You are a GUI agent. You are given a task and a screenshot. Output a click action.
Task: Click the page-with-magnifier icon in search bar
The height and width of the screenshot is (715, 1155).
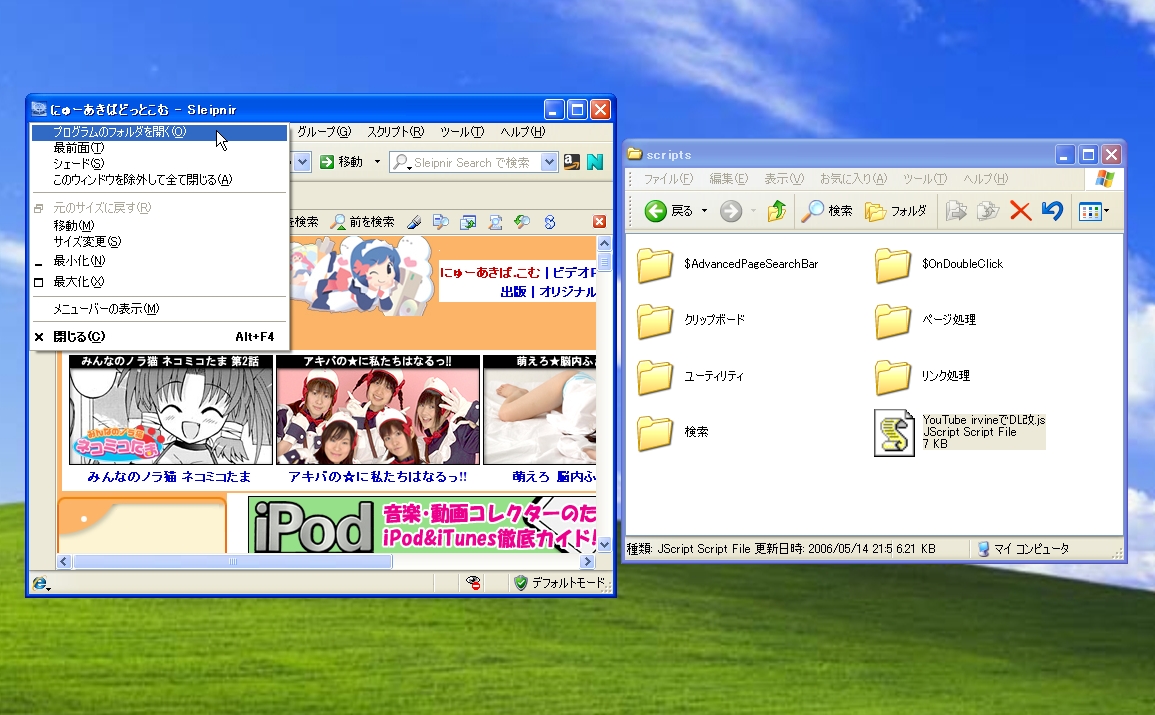(440, 222)
